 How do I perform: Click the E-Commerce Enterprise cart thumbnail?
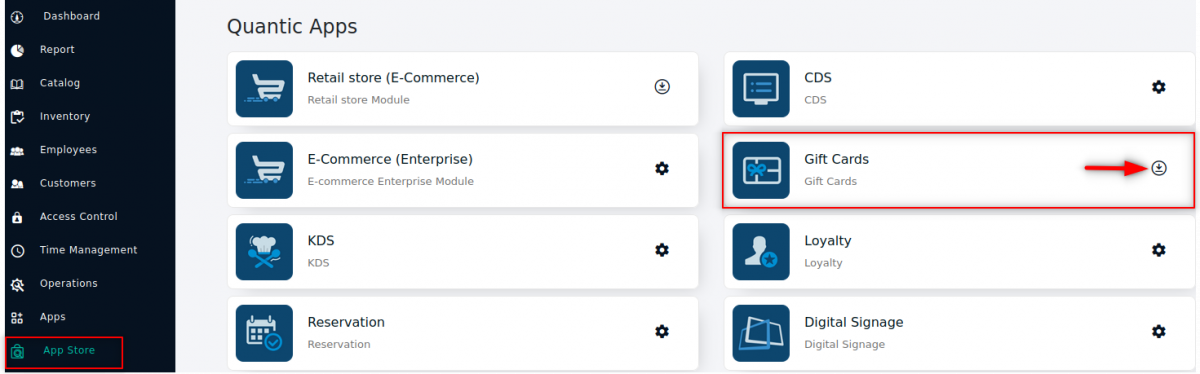click(265, 169)
